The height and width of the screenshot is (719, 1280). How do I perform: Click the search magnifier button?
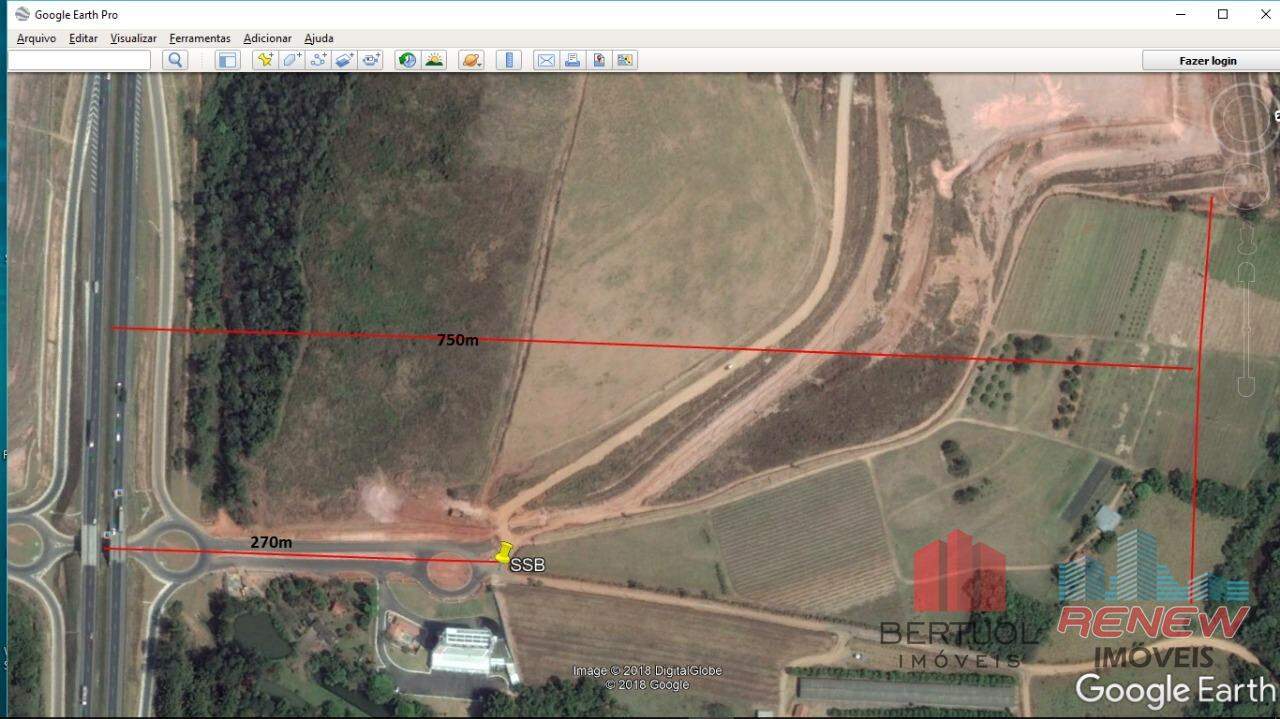(175, 60)
